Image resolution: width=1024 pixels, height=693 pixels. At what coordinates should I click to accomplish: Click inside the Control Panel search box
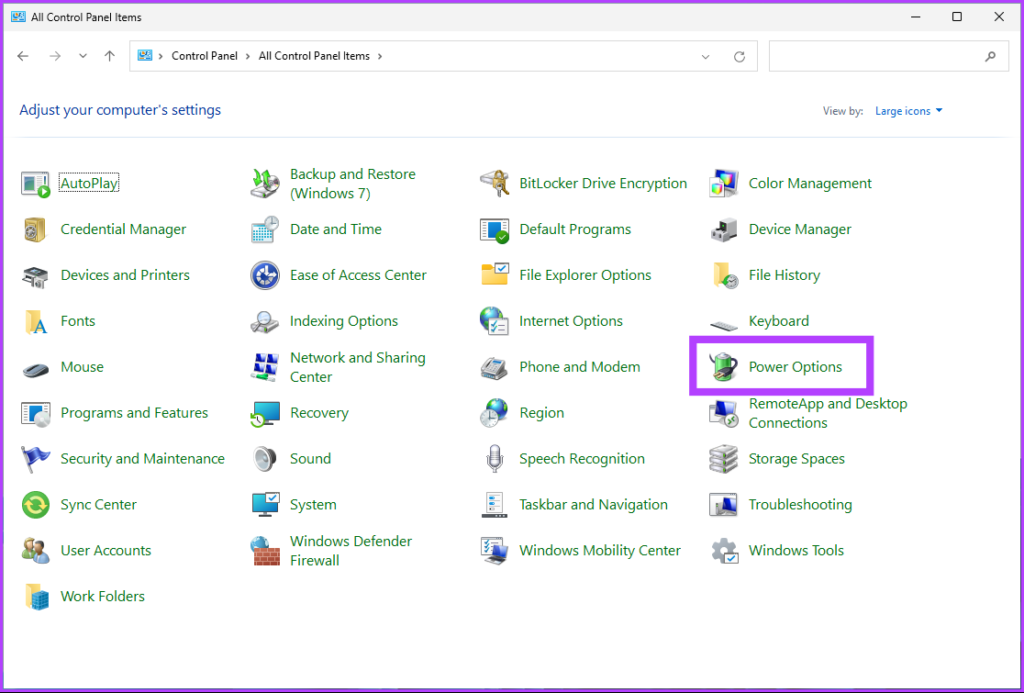coord(875,57)
